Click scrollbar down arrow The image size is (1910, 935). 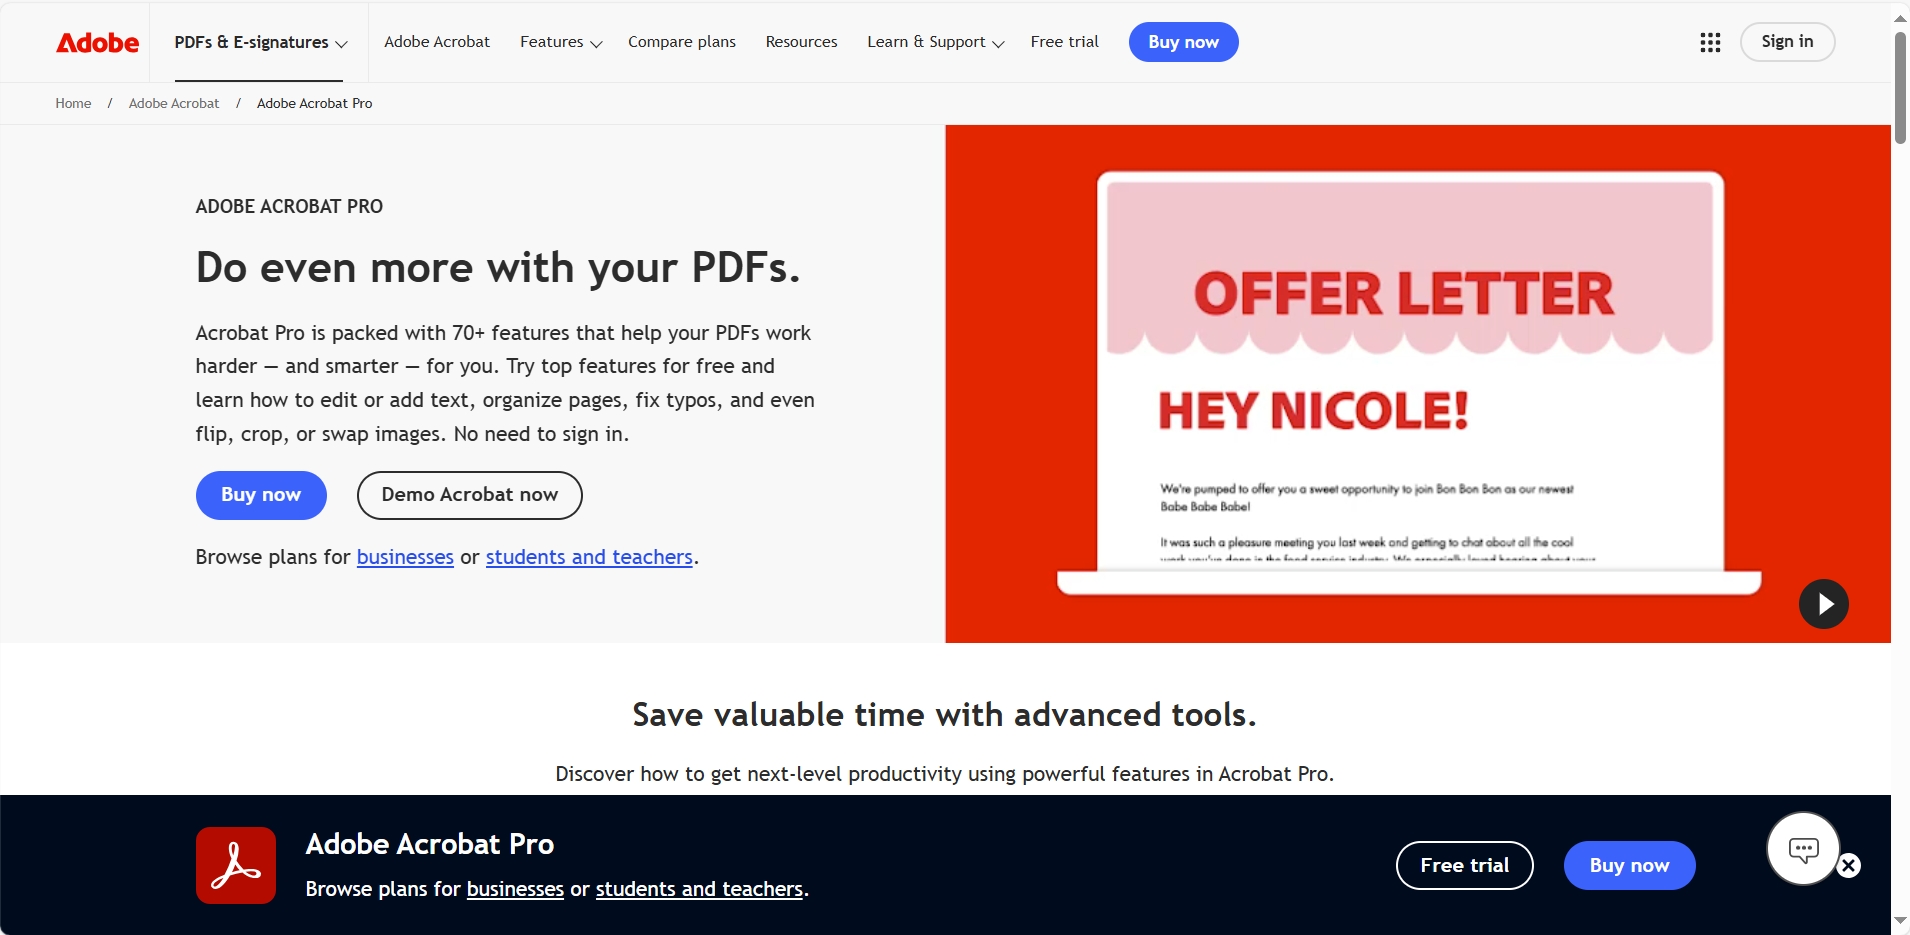tap(1900, 920)
